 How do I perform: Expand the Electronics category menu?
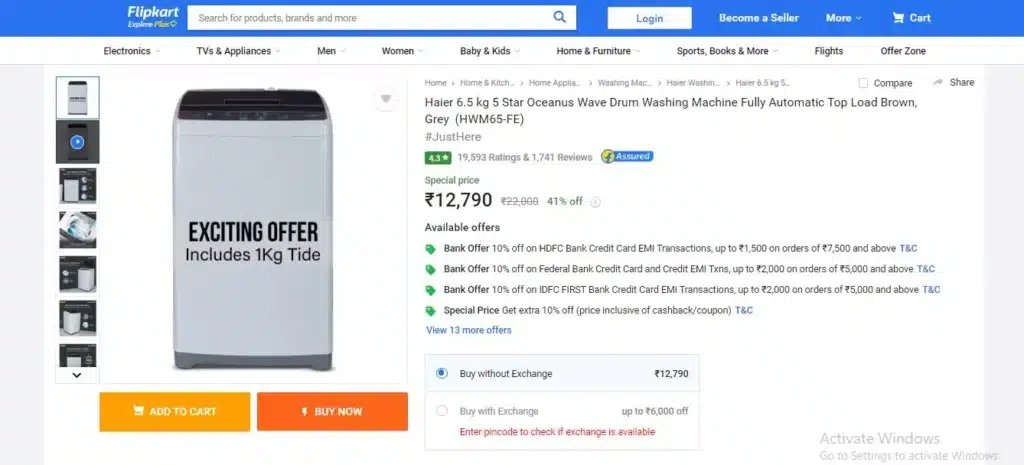click(132, 51)
